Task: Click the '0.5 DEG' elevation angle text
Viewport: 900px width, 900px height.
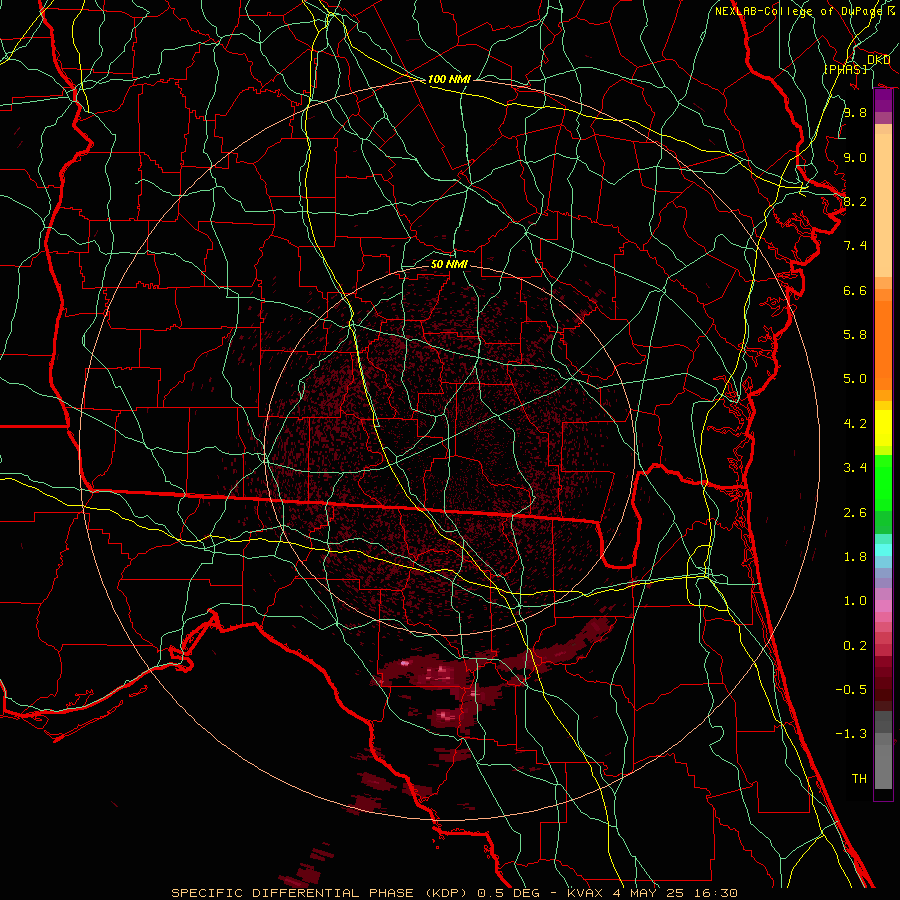Action: 510,893
